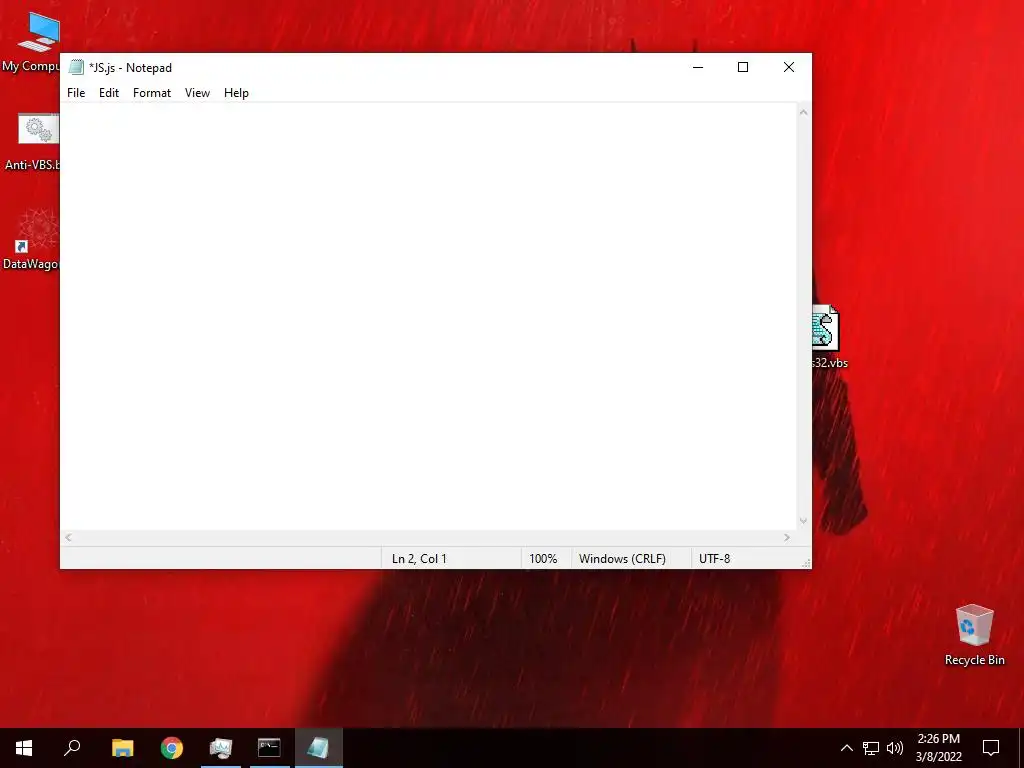
Task: Select the DataWagon shortcut icon
Action: [30, 240]
